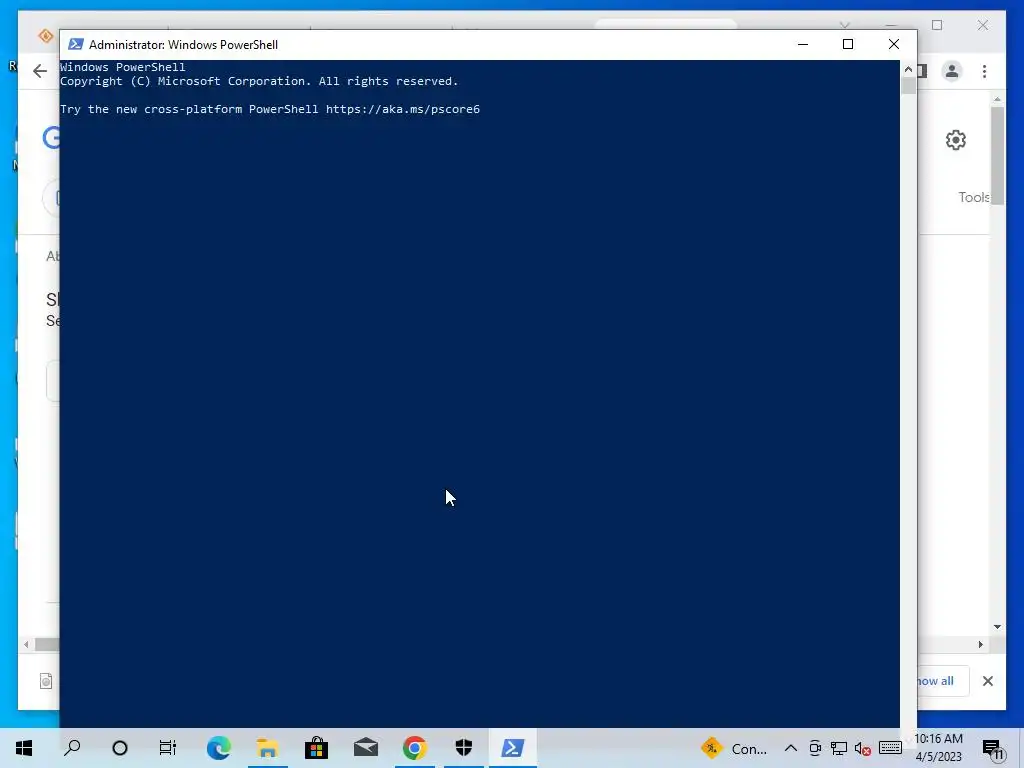1024x768 pixels.
Task: Launch Microsoft Edge from the taskbar
Action: point(218,748)
